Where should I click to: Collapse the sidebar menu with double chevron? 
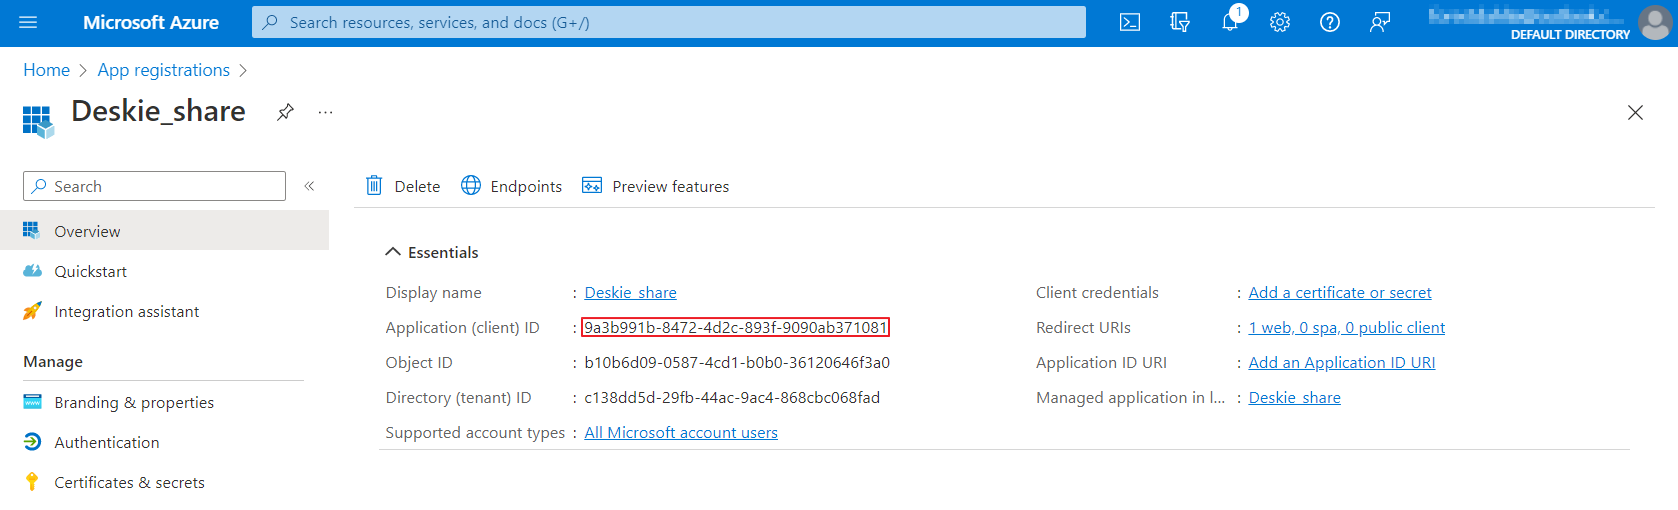click(310, 186)
